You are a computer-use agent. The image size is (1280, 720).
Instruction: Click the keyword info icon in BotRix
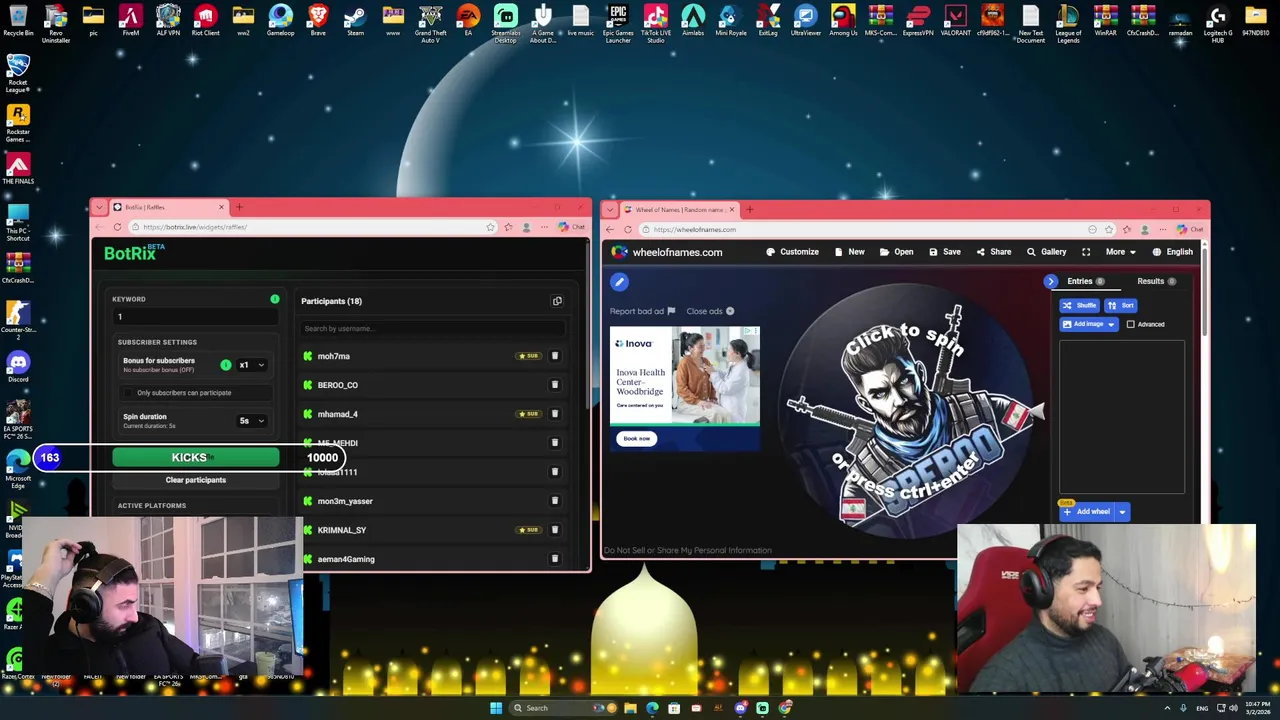(x=274, y=299)
